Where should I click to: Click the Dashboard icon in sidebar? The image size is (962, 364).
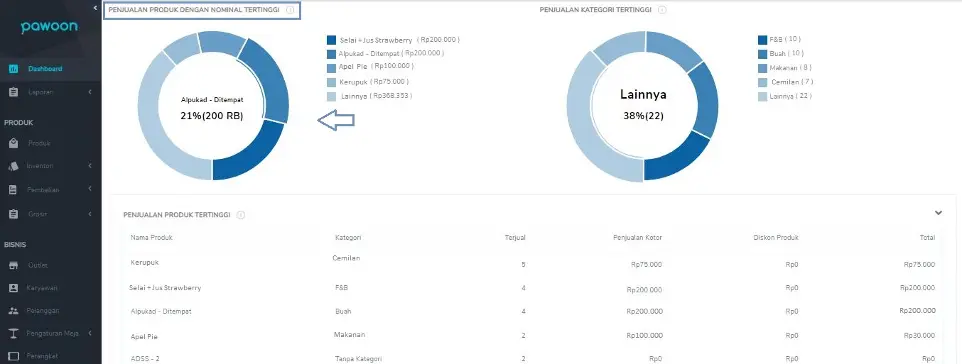click(x=13, y=69)
